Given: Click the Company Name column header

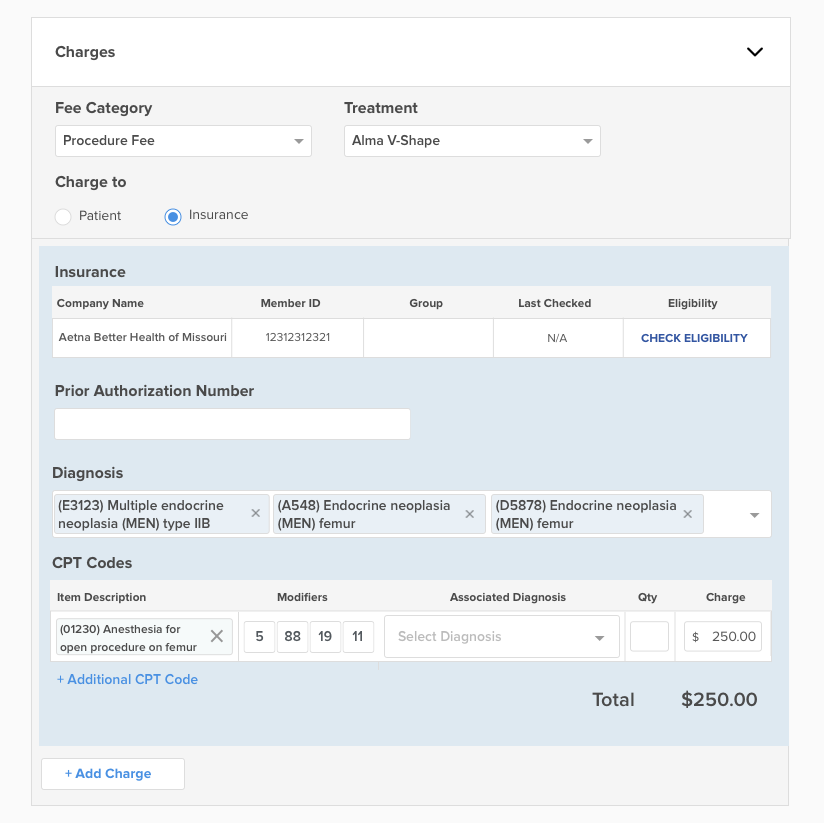Looking at the screenshot, I should (100, 303).
